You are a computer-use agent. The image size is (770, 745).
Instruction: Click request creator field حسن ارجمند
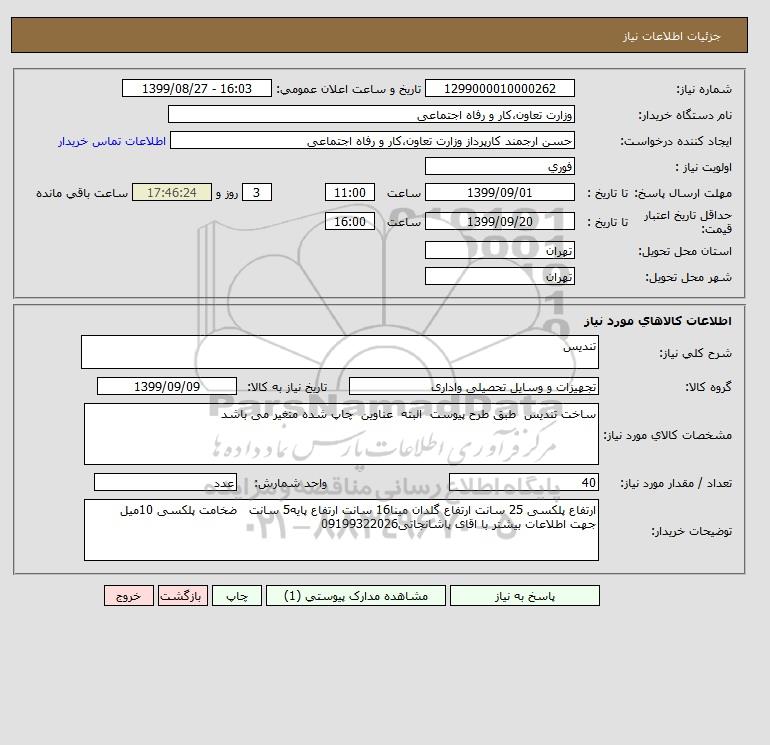372,140
